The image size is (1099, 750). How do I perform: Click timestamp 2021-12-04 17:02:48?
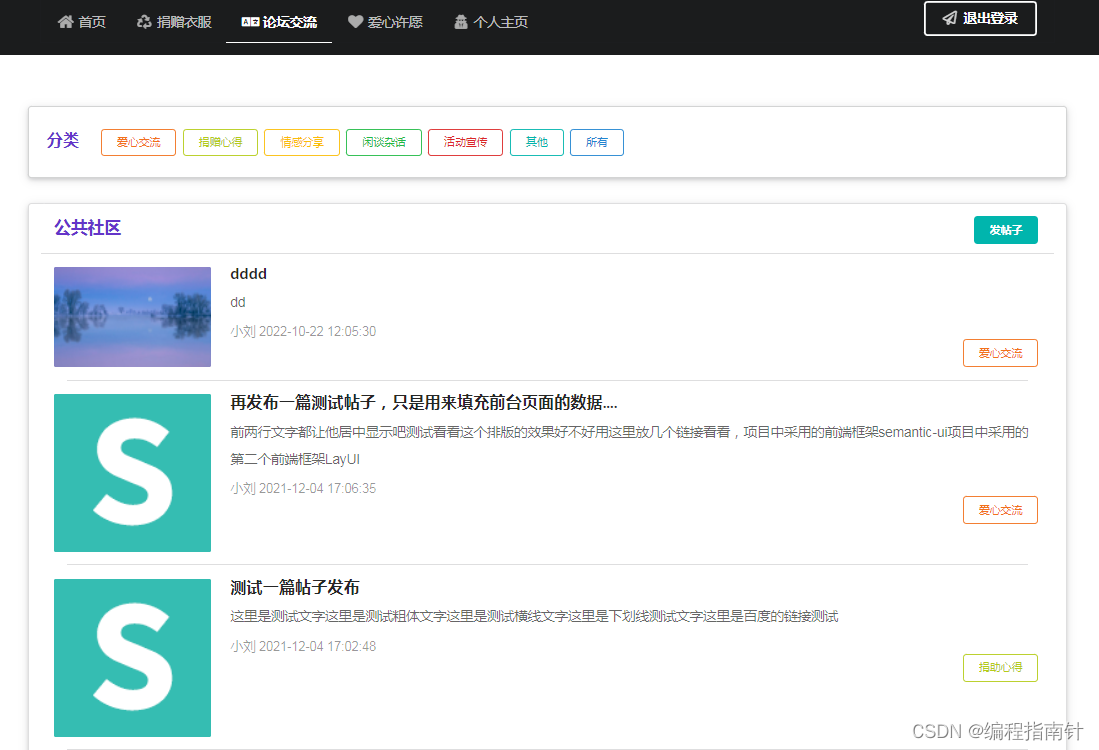(x=318, y=646)
